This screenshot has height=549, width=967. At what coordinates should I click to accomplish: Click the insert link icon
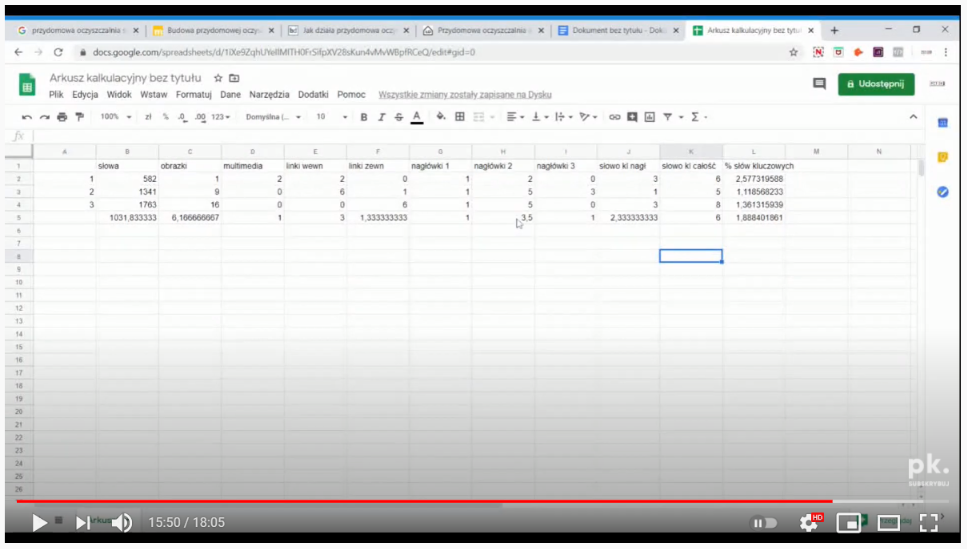(x=614, y=117)
